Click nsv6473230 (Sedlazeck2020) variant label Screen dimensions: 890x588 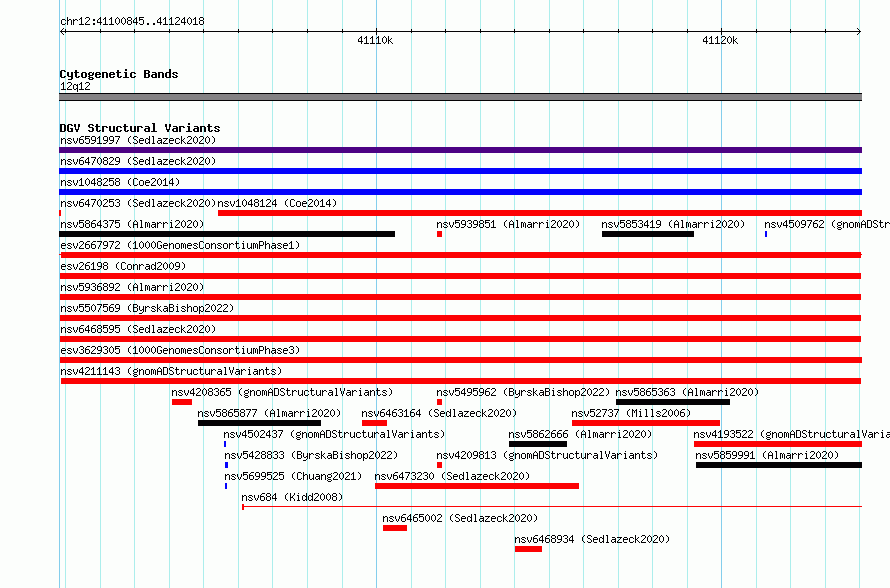pyautogui.click(x=452, y=476)
